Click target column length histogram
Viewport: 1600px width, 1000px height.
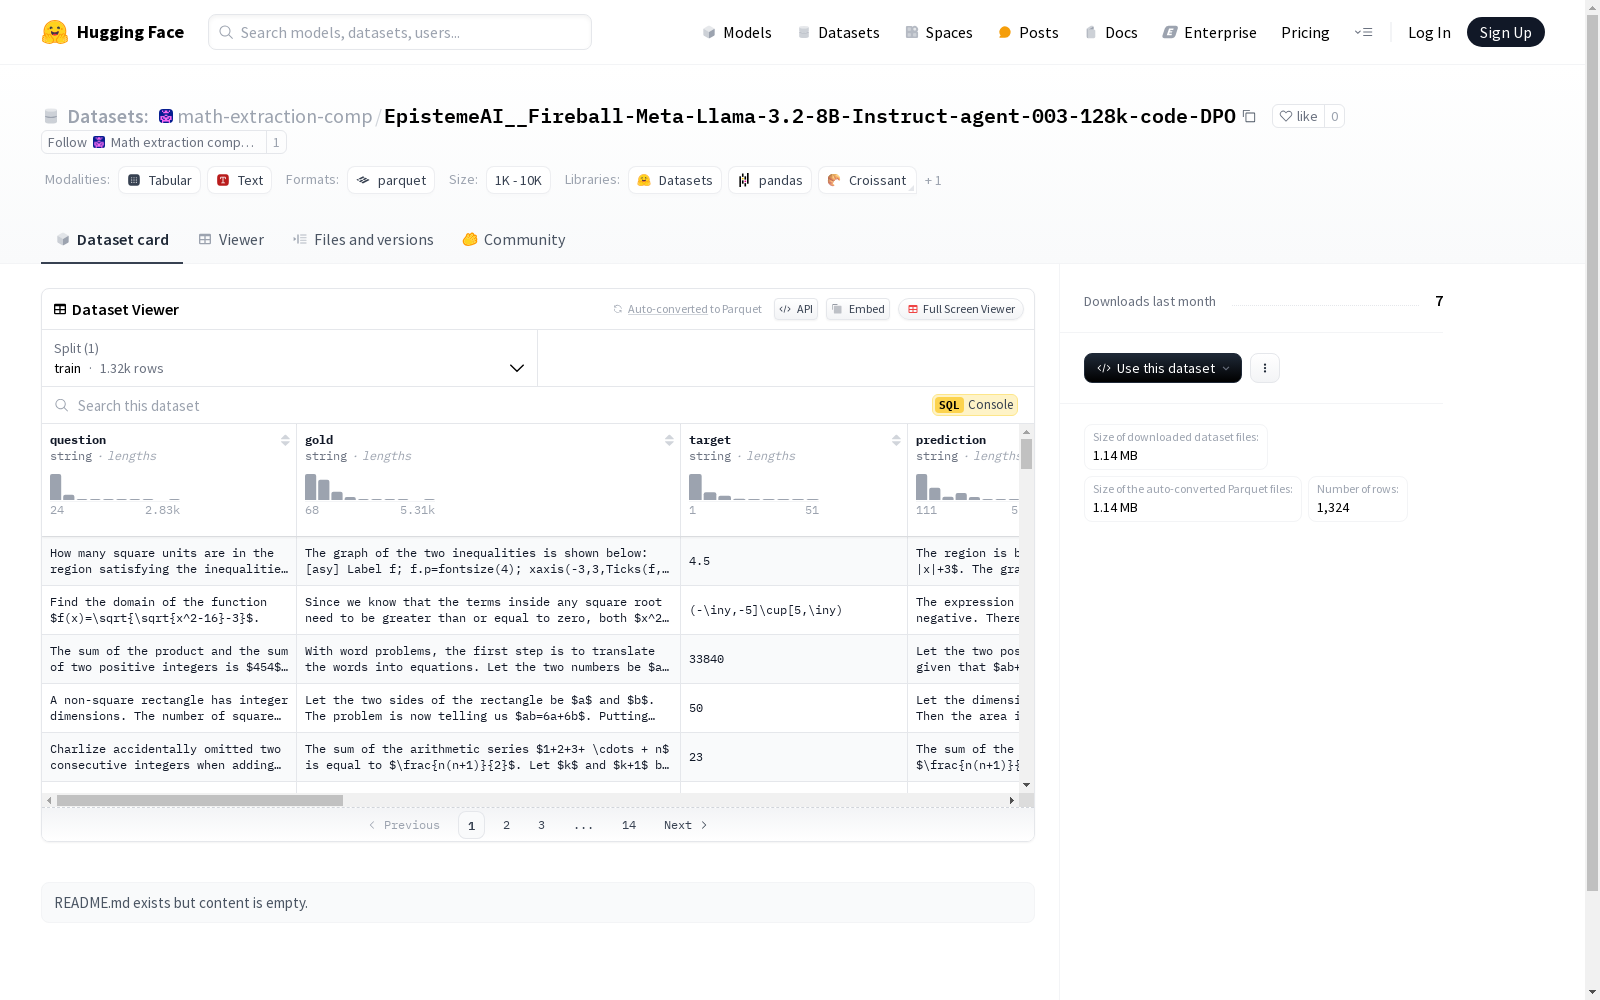point(754,487)
